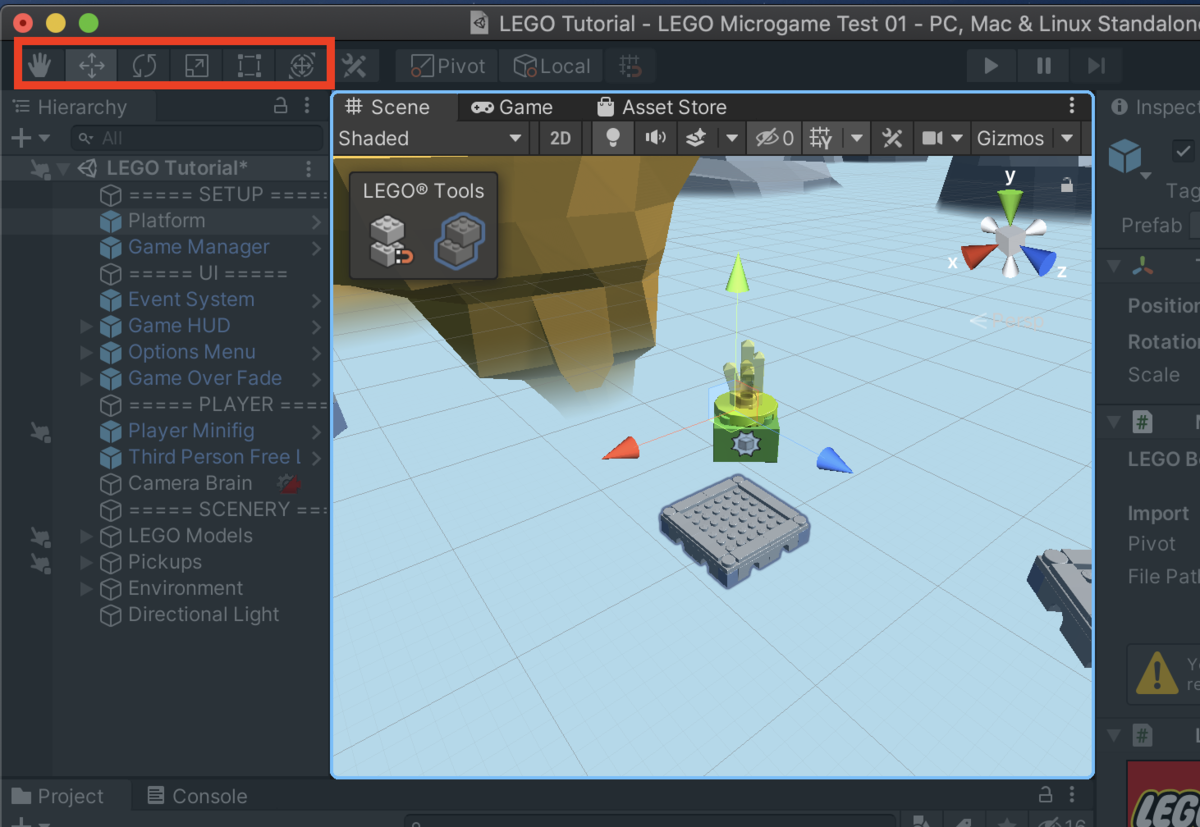
Task: Step forward one frame
Action: tap(1097, 66)
